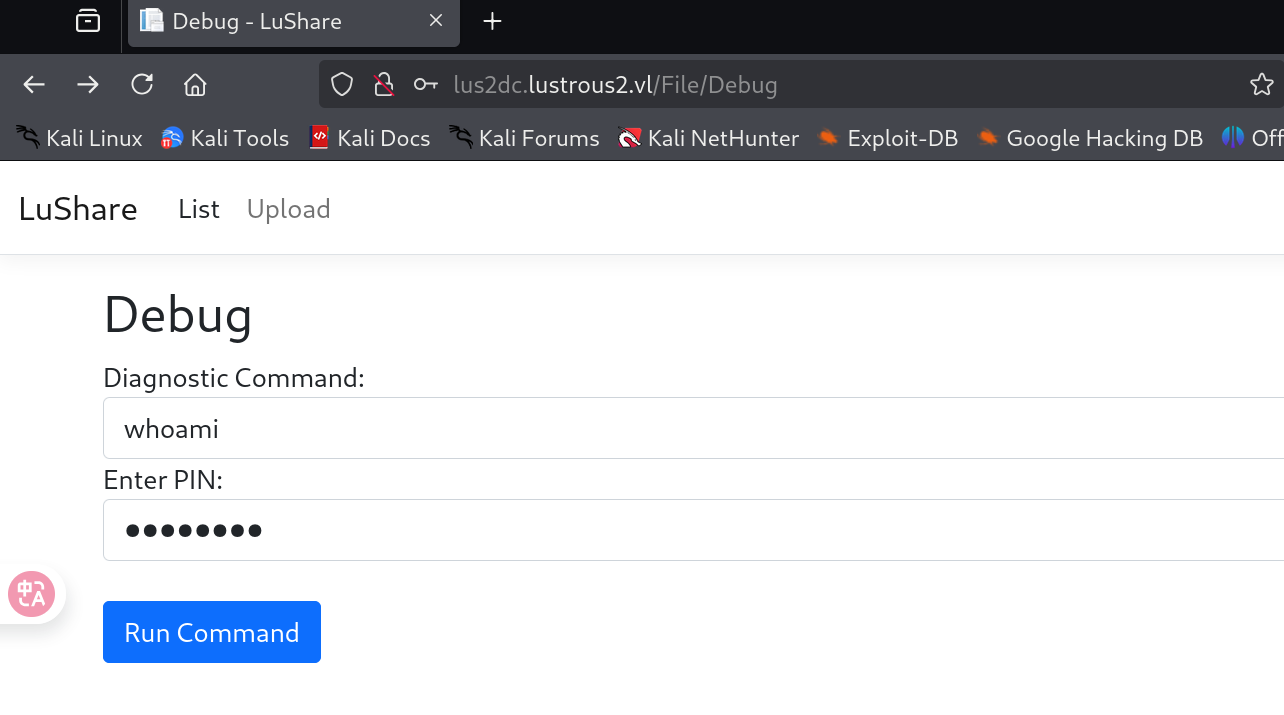Click the LuShare brand link
Image resolution: width=1284 pixels, height=715 pixels.
tap(78, 209)
